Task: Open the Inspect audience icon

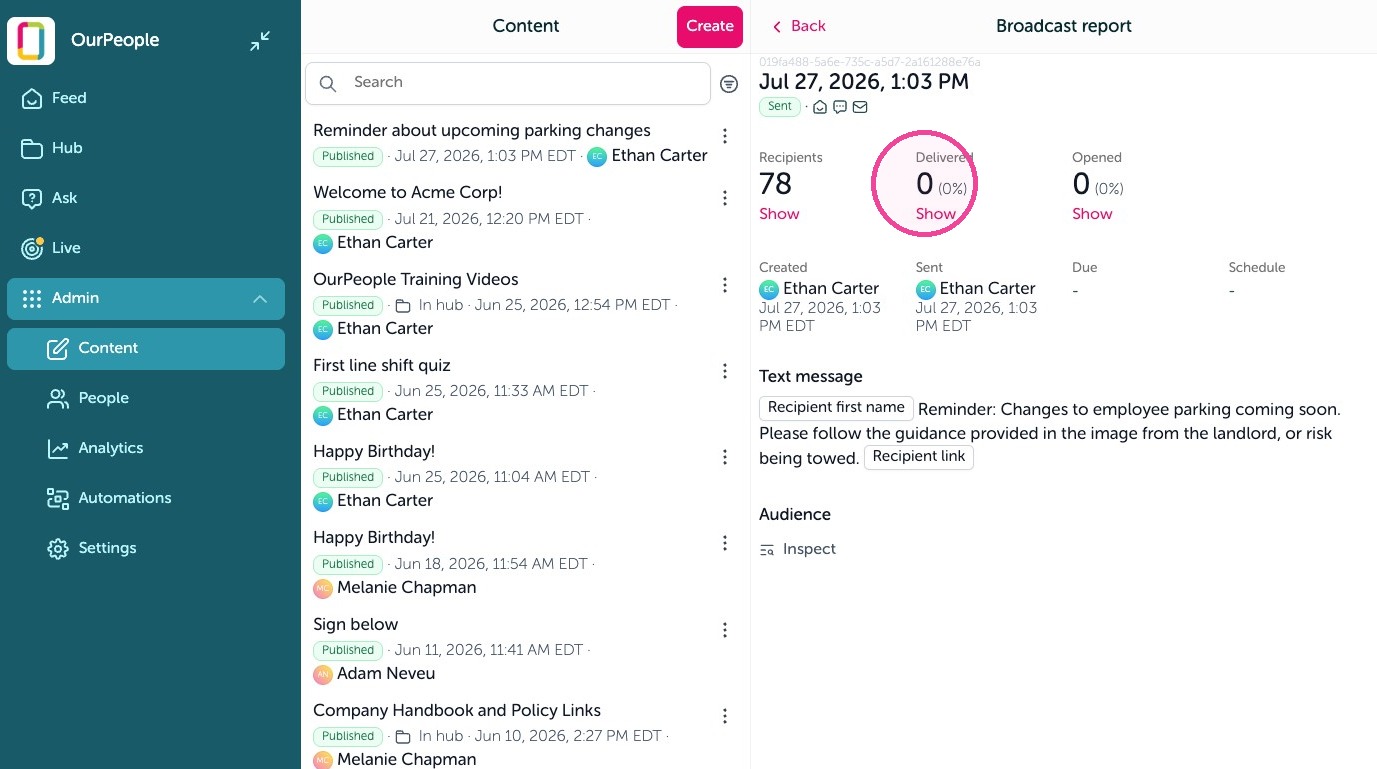Action: point(767,549)
